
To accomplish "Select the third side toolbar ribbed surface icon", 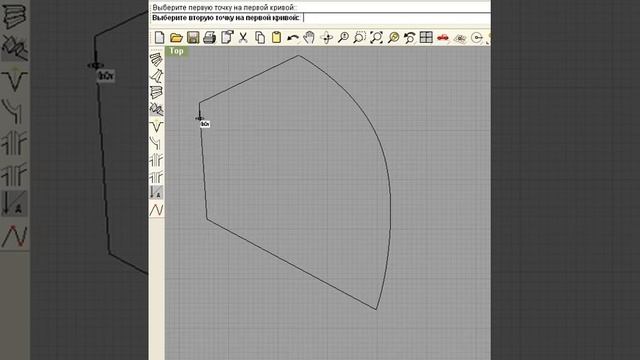I will (156, 92).
